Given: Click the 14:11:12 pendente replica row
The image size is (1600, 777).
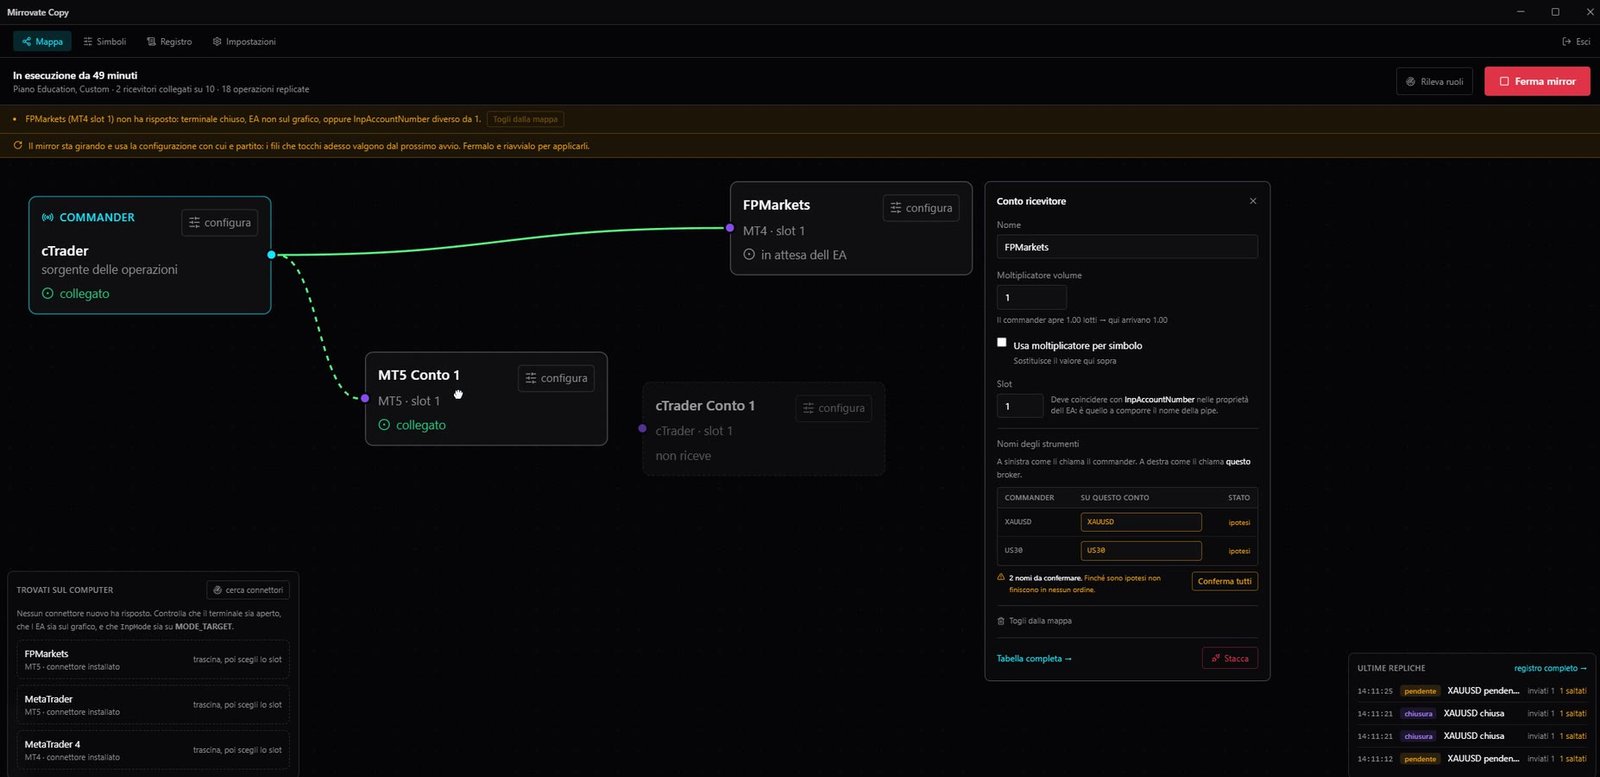Looking at the screenshot, I should coord(1471,759).
